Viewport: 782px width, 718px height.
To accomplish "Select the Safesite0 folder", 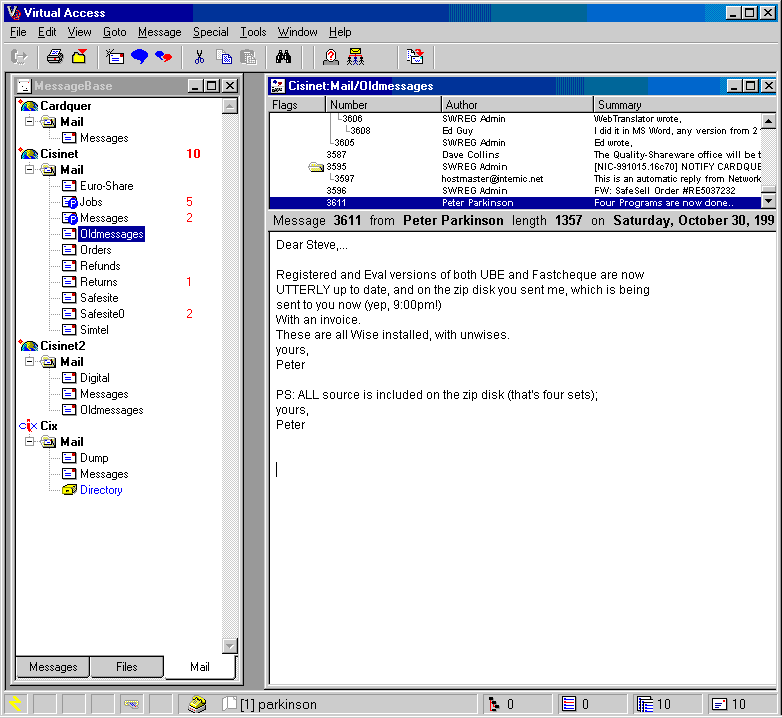I will (x=102, y=314).
